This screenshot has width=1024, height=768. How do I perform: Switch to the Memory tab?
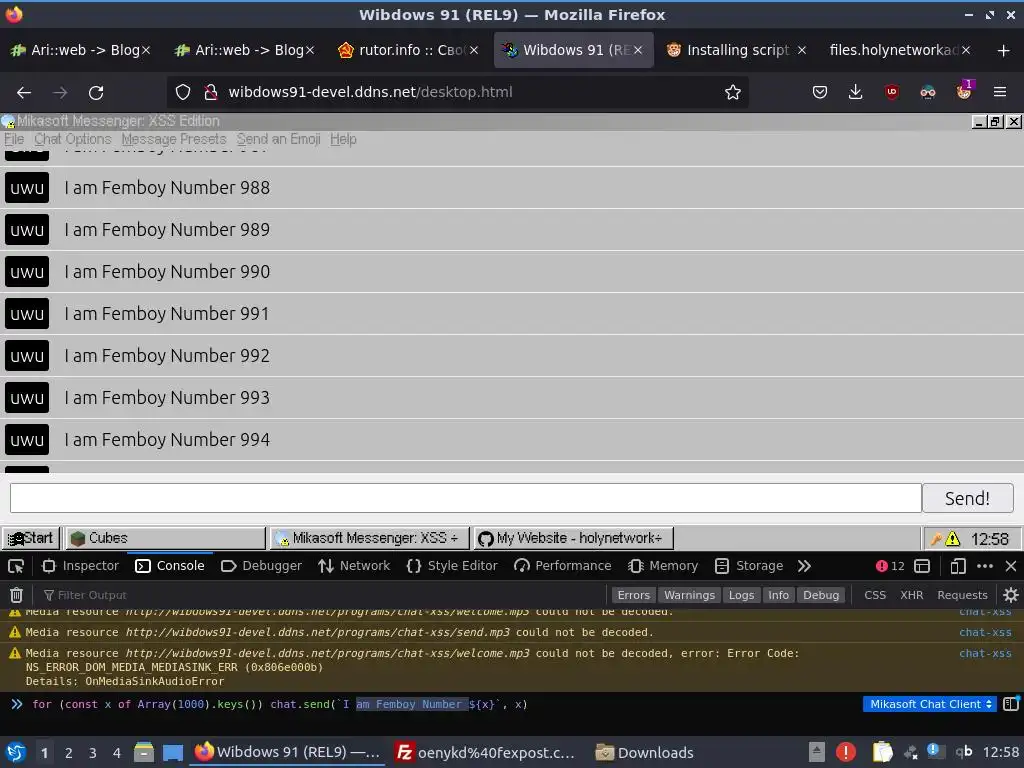click(x=663, y=566)
